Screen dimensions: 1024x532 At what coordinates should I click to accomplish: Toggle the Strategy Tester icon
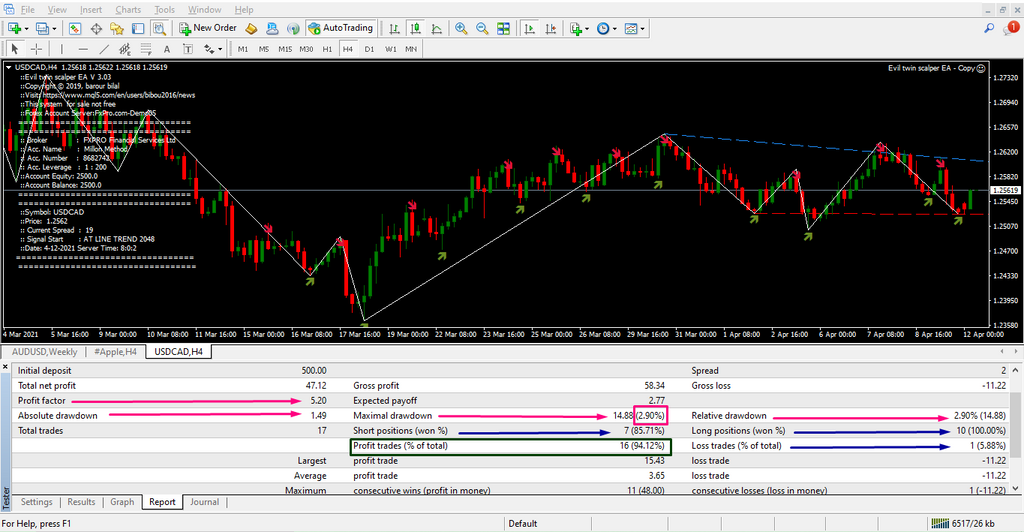click(159, 28)
